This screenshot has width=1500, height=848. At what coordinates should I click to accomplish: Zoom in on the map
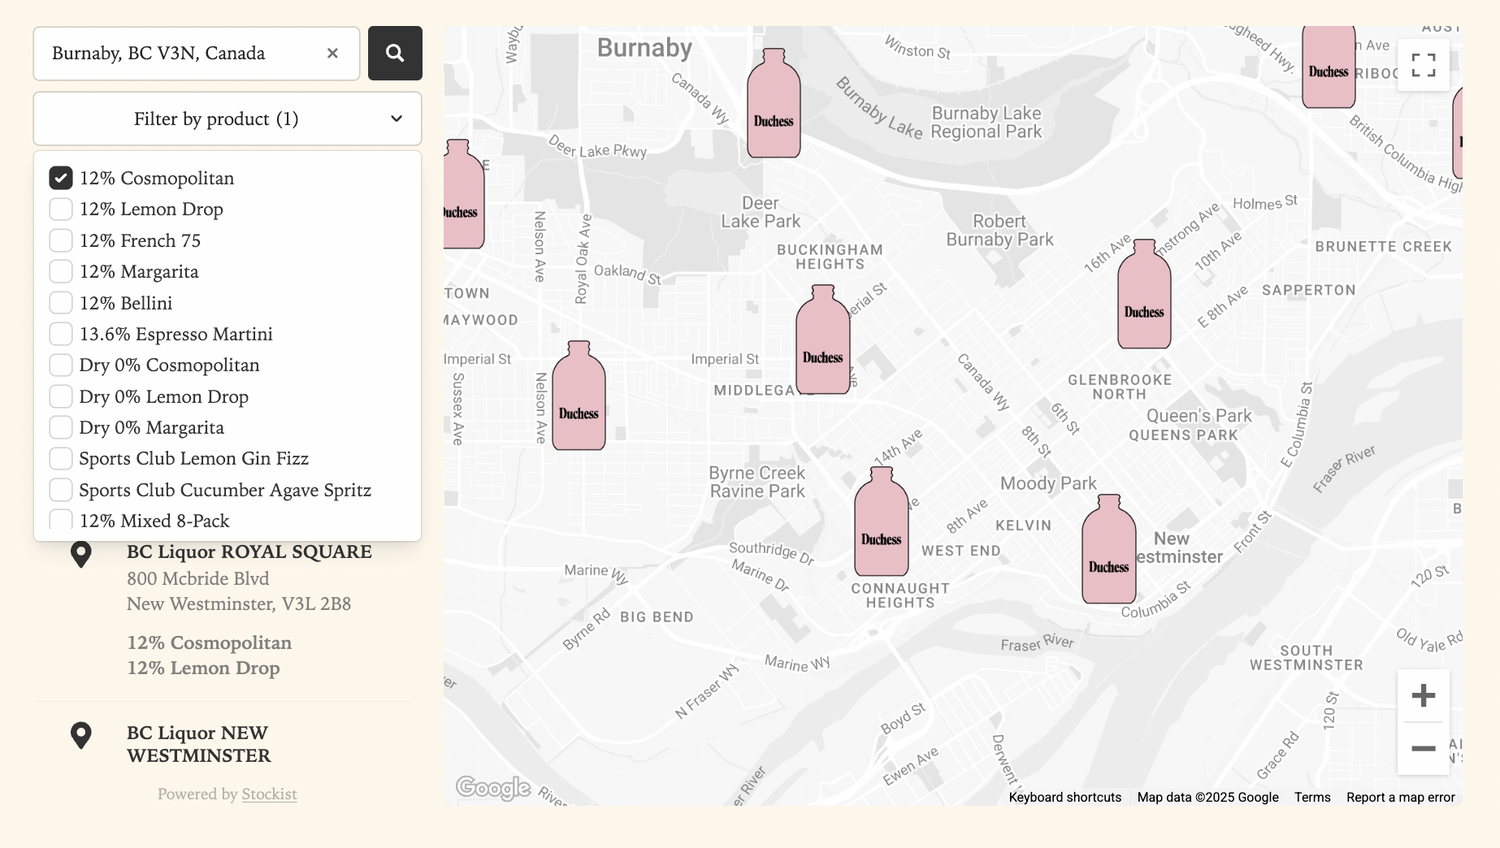pyautogui.click(x=1423, y=696)
